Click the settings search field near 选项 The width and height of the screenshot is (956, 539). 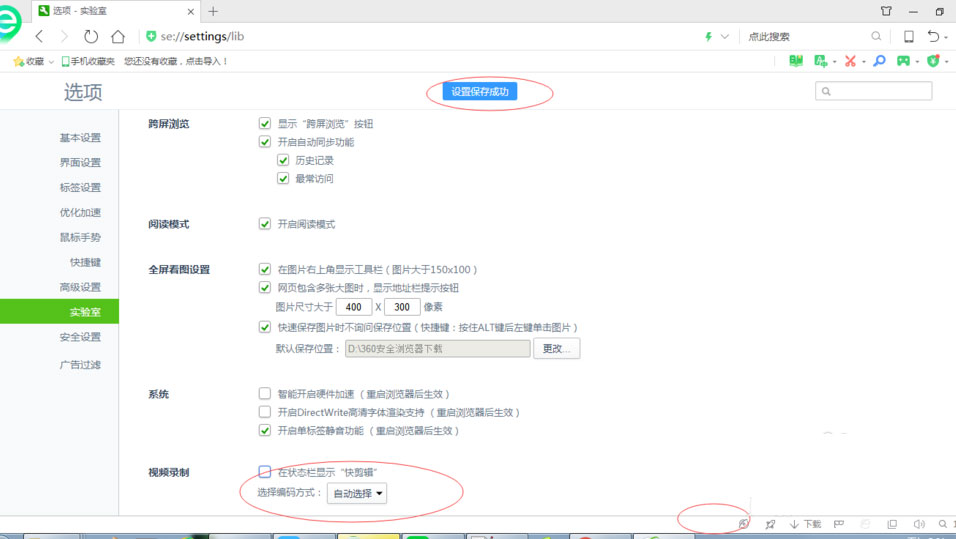873,91
